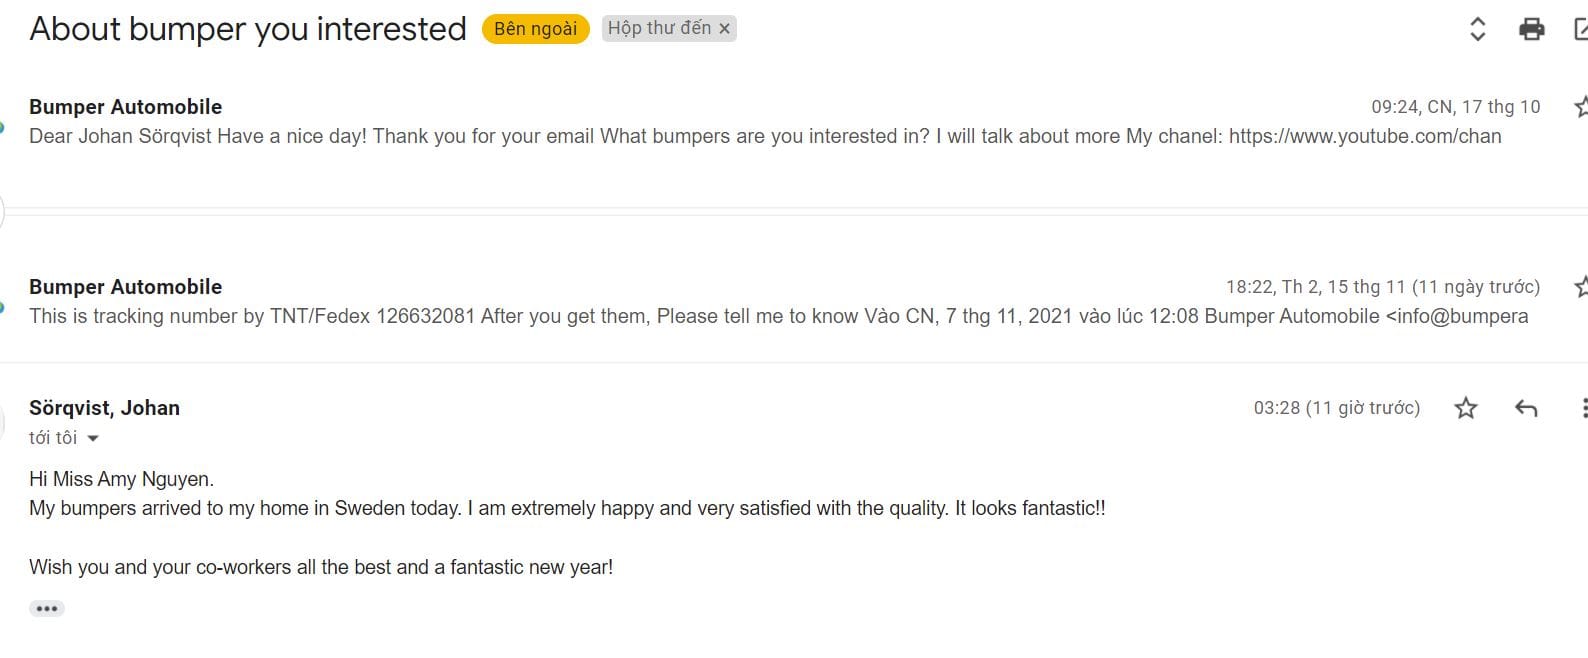Open conversation in a new window
1588x658 pixels.
click(1581, 30)
